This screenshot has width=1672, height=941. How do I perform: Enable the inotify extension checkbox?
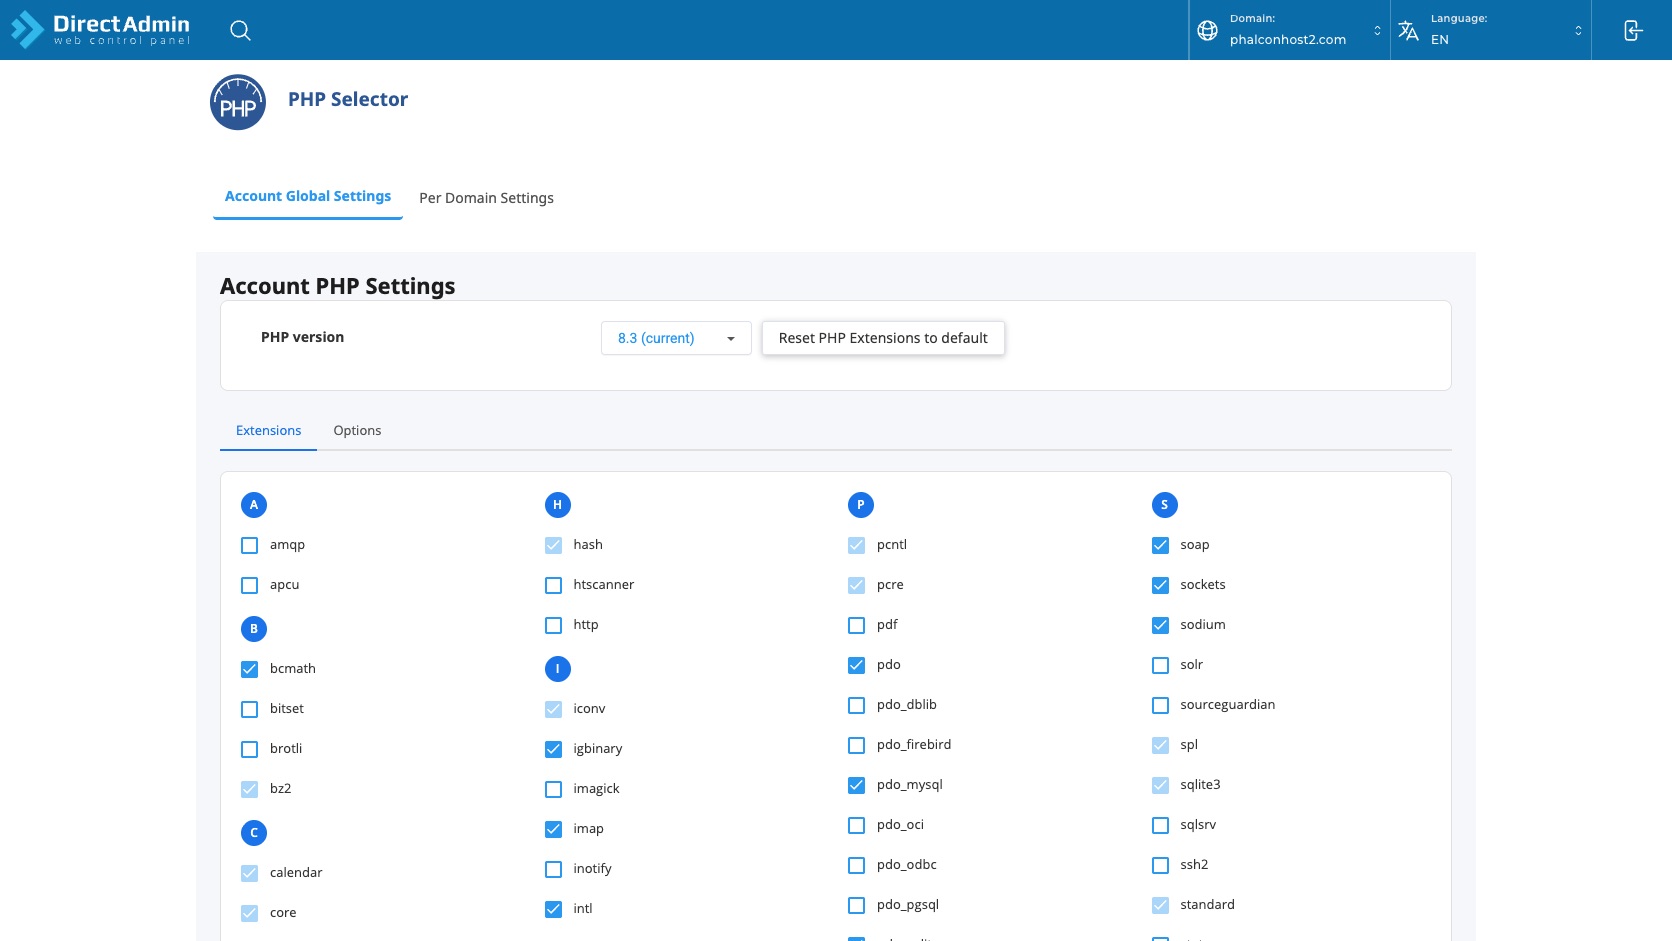[554, 870]
